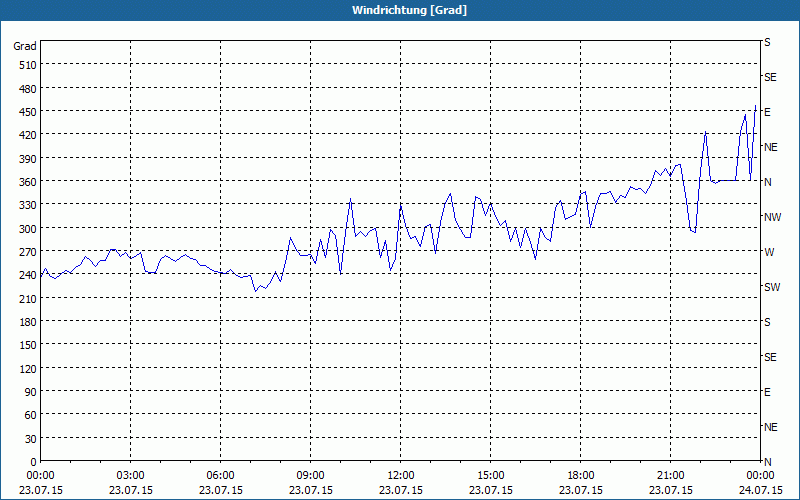
Task: Pick the 420 axis value
Action: pos(29,135)
